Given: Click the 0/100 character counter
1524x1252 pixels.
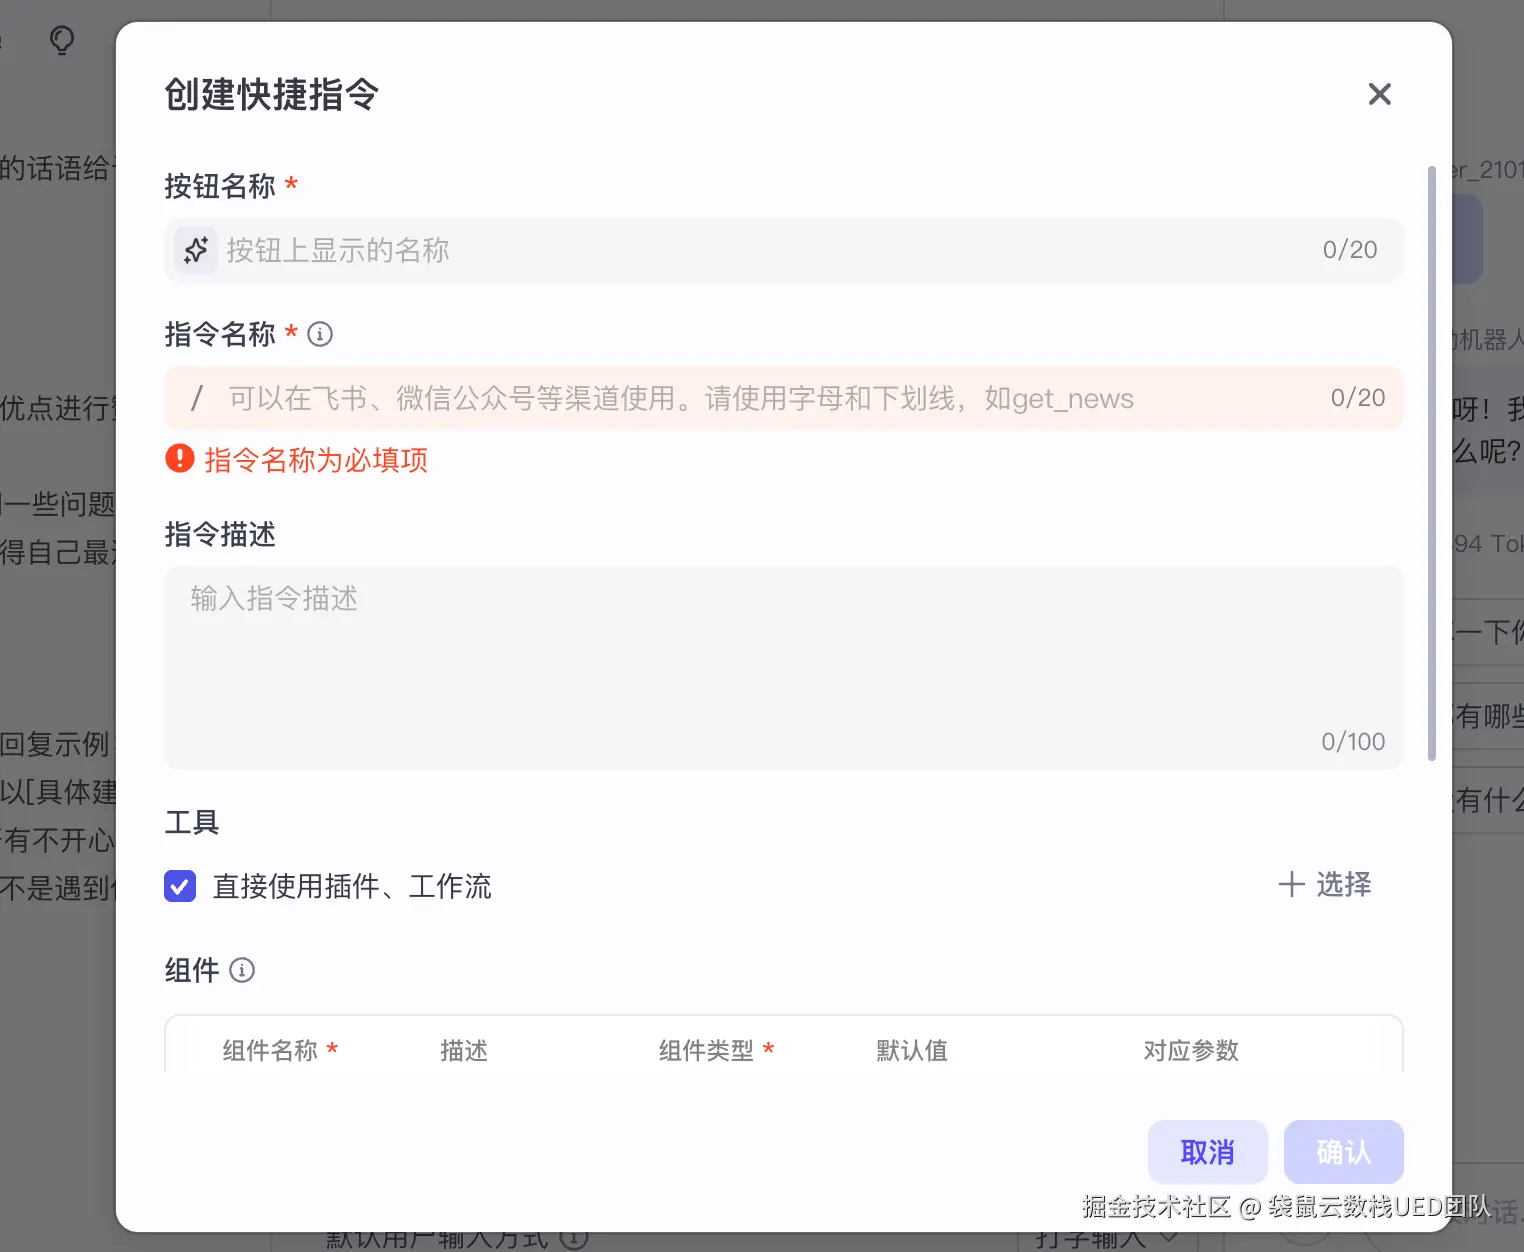Looking at the screenshot, I should [1353, 742].
